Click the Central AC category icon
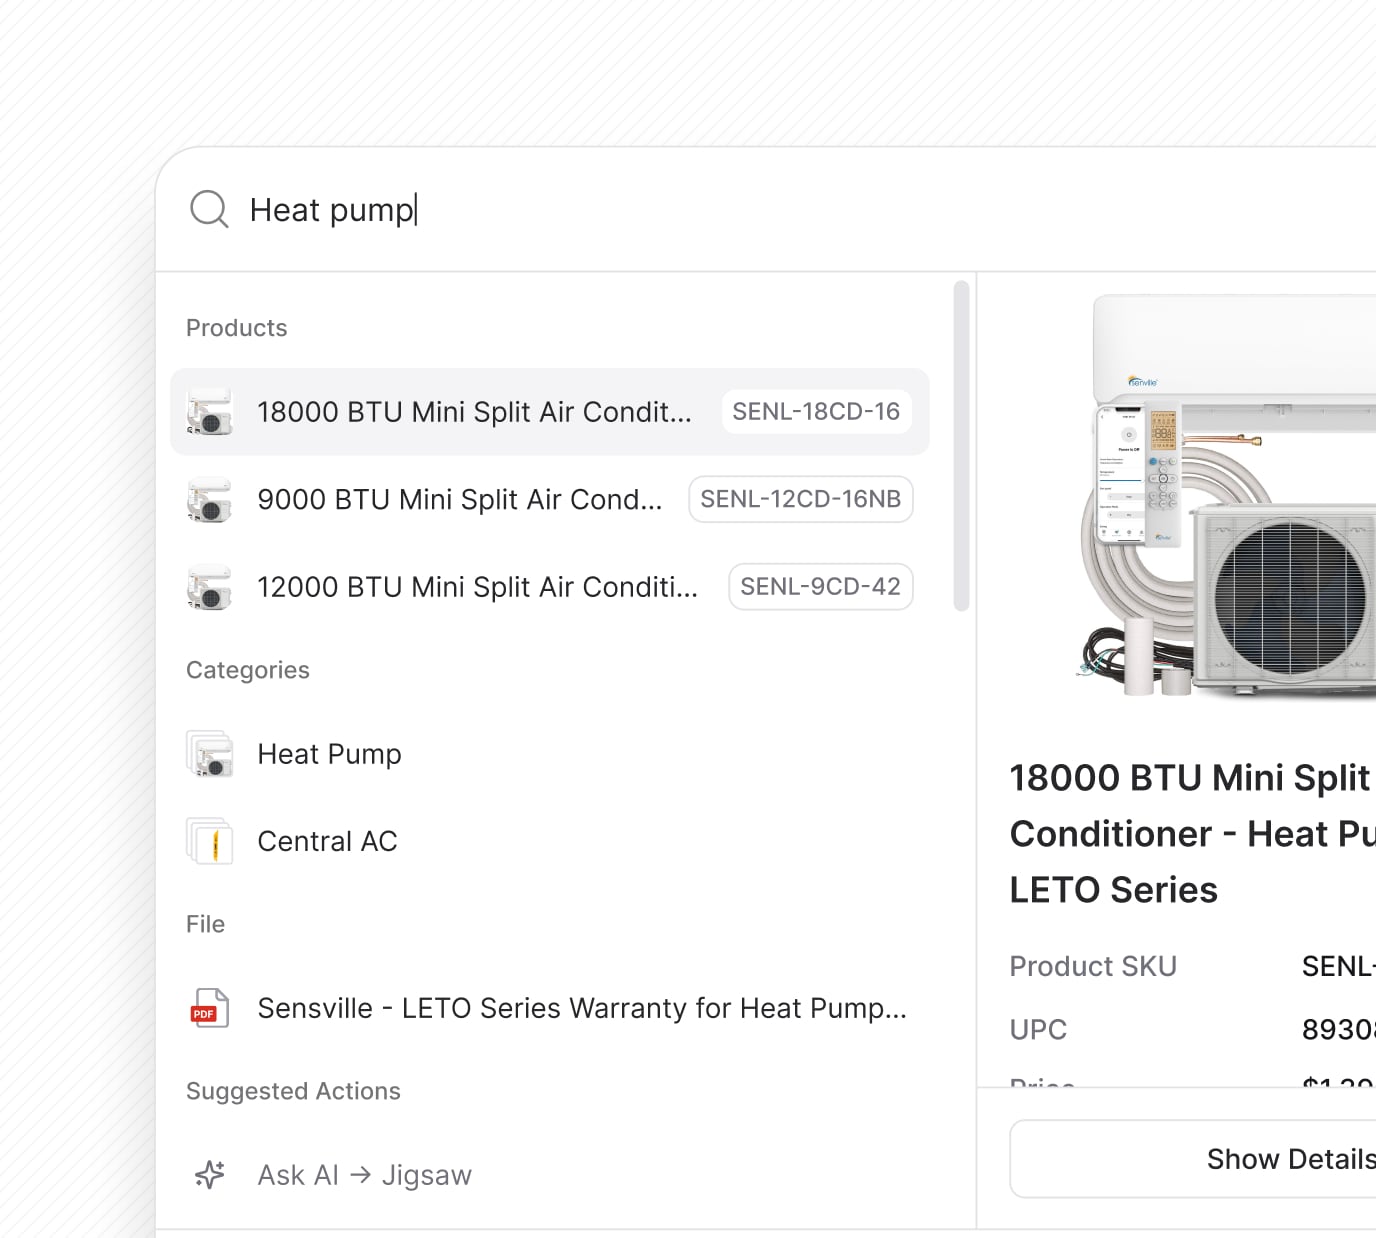This screenshot has height=1238, width=1376. click(x=209, y=841)
